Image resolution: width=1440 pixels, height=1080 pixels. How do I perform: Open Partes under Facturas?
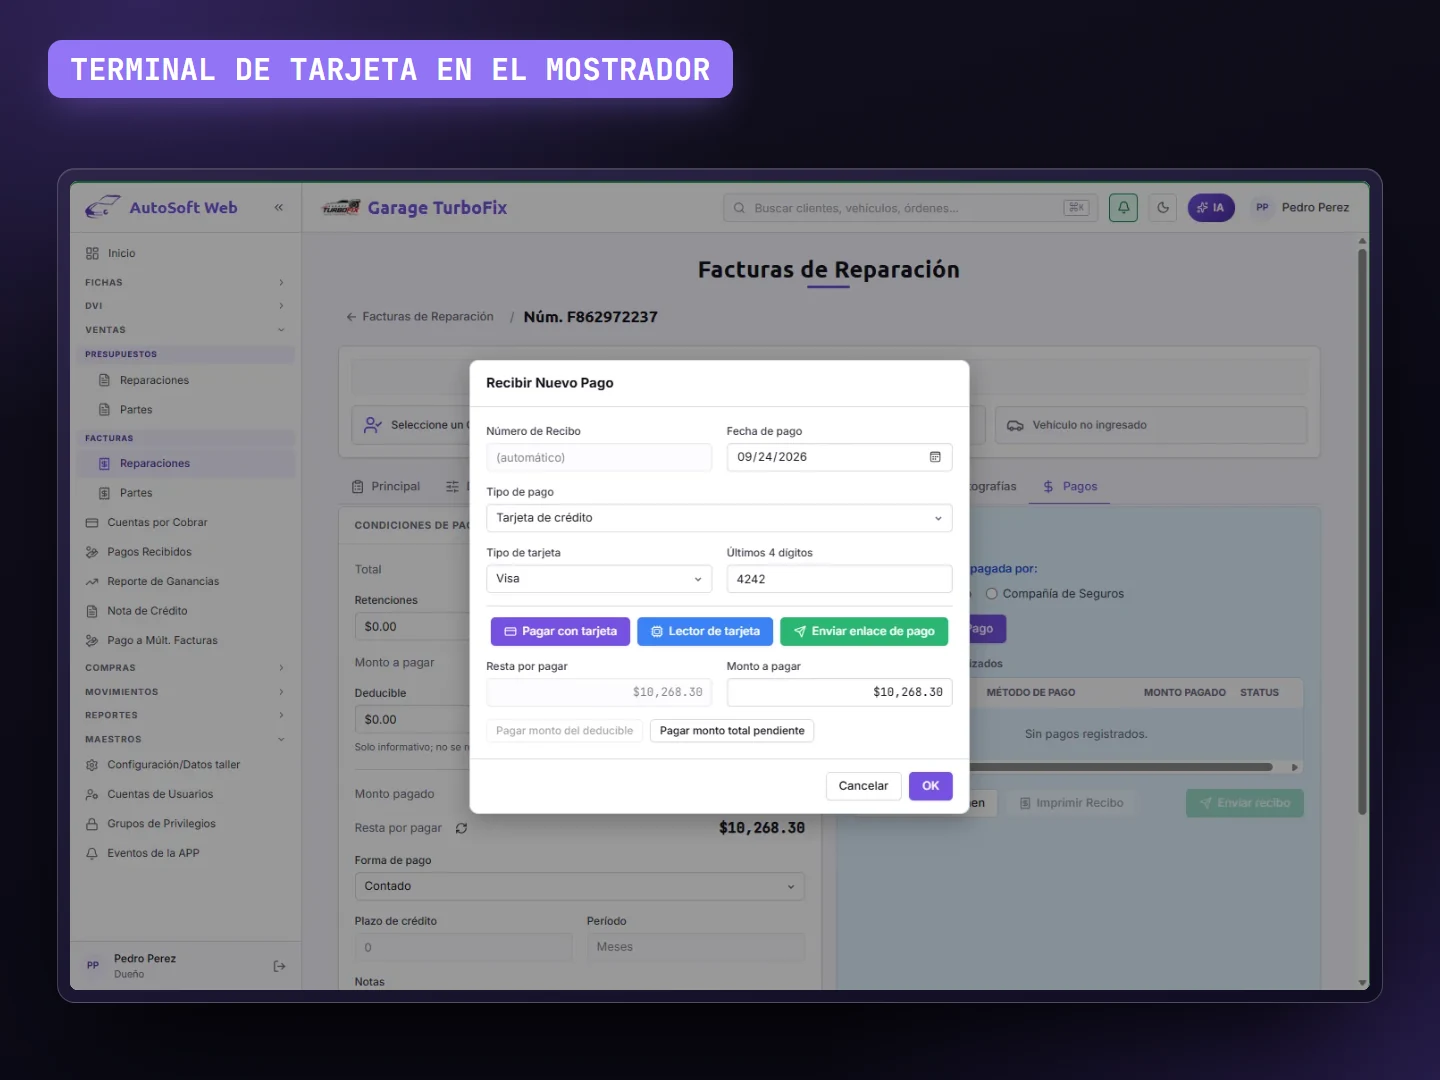(185, 493)
